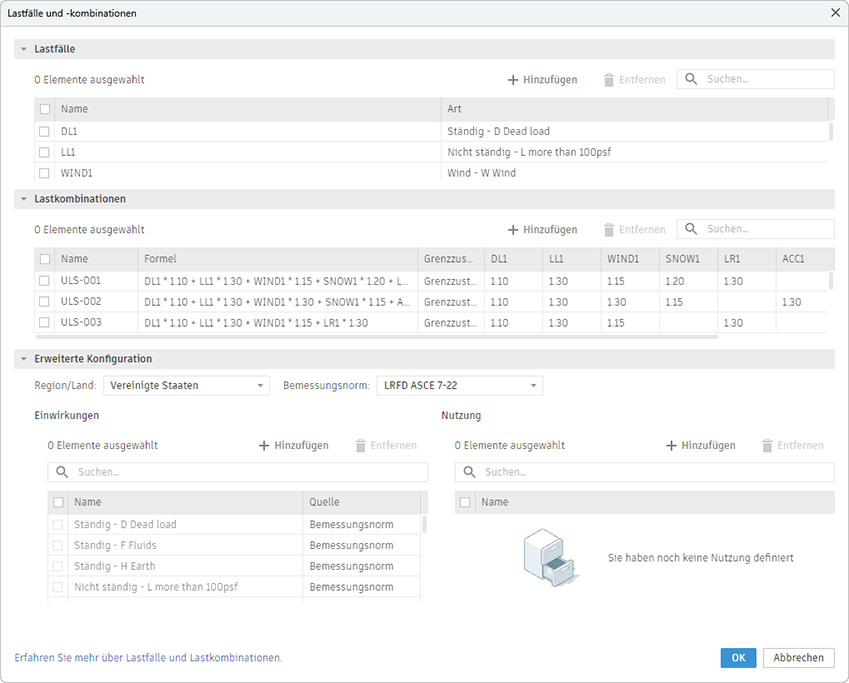The height and width of the screenshot is (683, 849).
Task: Click the plus icon to add a Nutzung
Action: [x=671, y=446]
